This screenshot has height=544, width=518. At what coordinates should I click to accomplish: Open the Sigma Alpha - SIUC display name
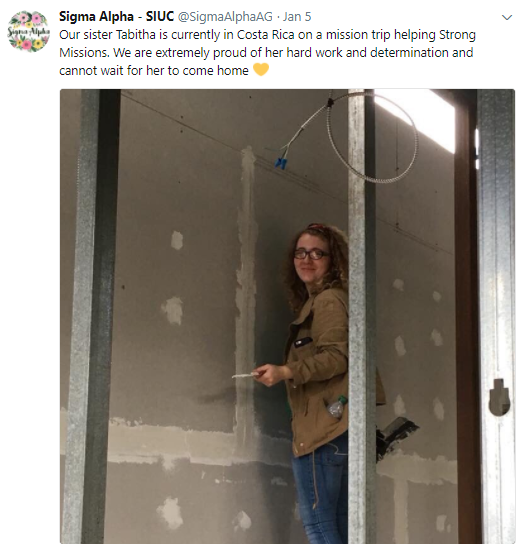pyautogui.click(x=116, y=16)
